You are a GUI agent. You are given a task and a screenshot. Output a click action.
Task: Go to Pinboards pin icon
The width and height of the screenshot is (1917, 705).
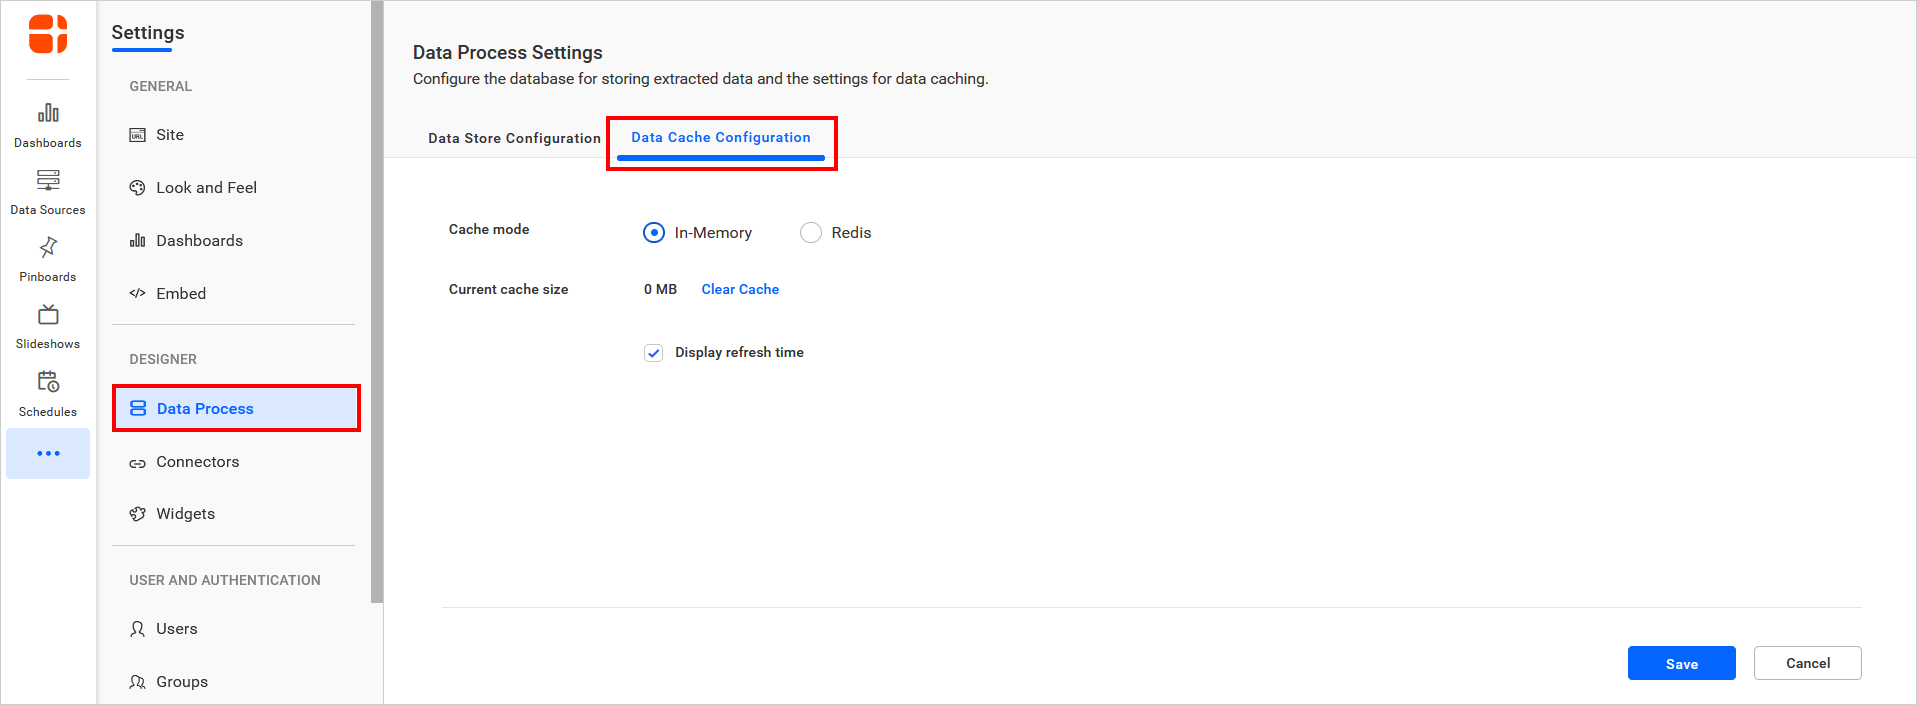coord(48,247)
